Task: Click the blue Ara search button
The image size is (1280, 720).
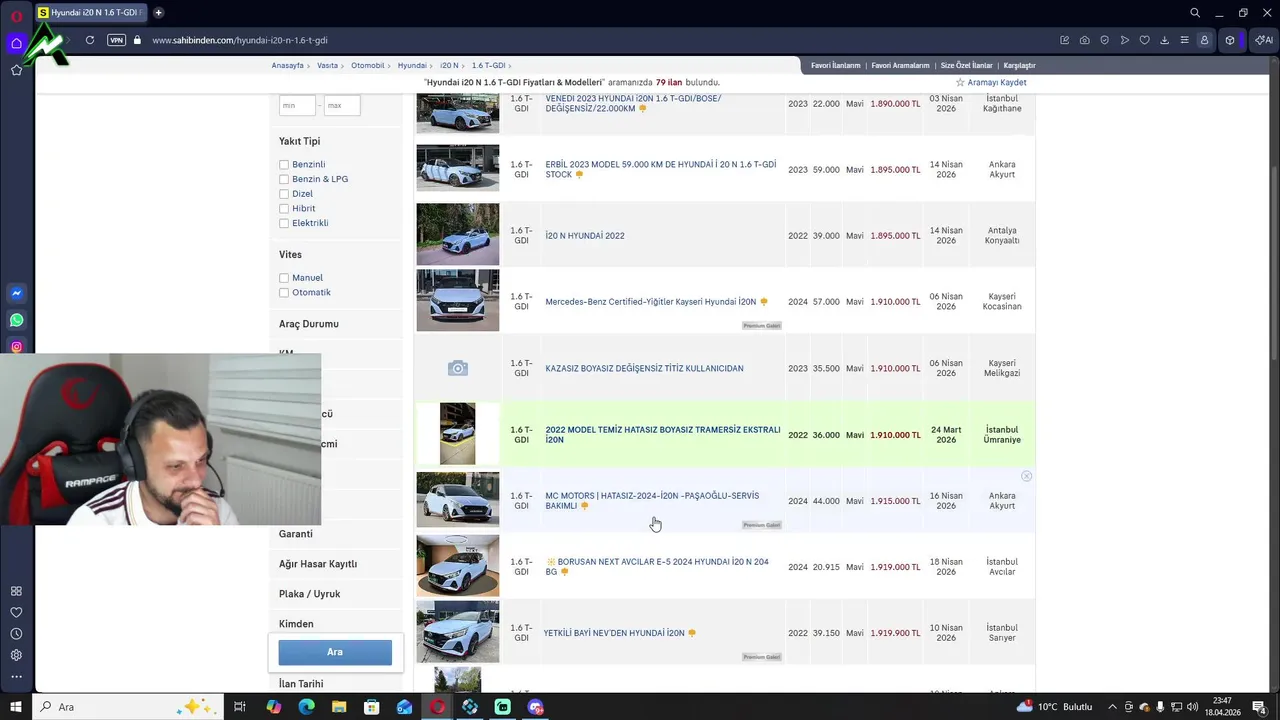Action: pyautogui.click(x=335, y=652)
